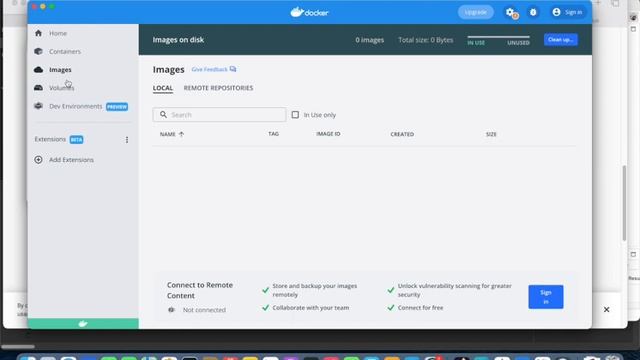Switch to REMOTE REPOSITORIES tab
Viewport: 640px width, 360px height.
[218, 88]
